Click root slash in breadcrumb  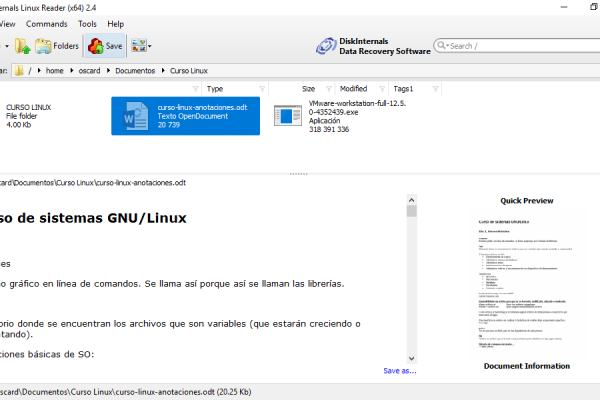29,71
